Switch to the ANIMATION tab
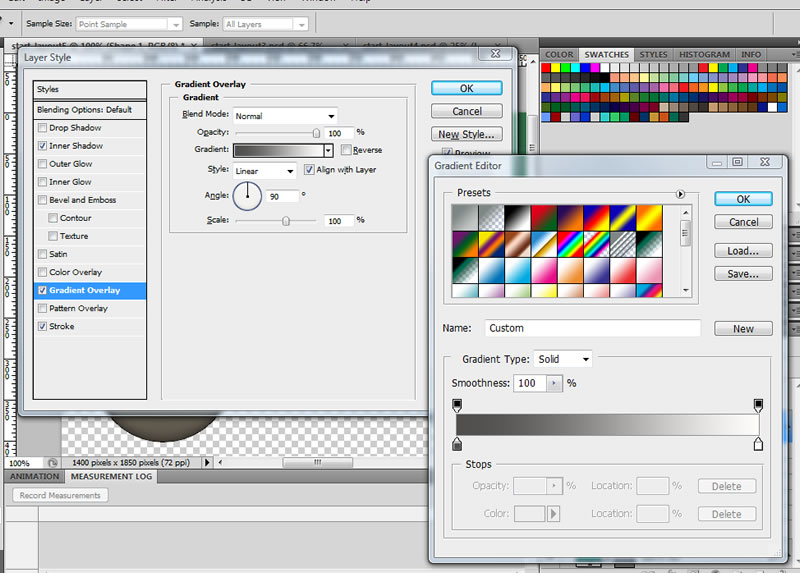This screenshot has width=800, height=573. pyautogui.click(x=34, y=476)
